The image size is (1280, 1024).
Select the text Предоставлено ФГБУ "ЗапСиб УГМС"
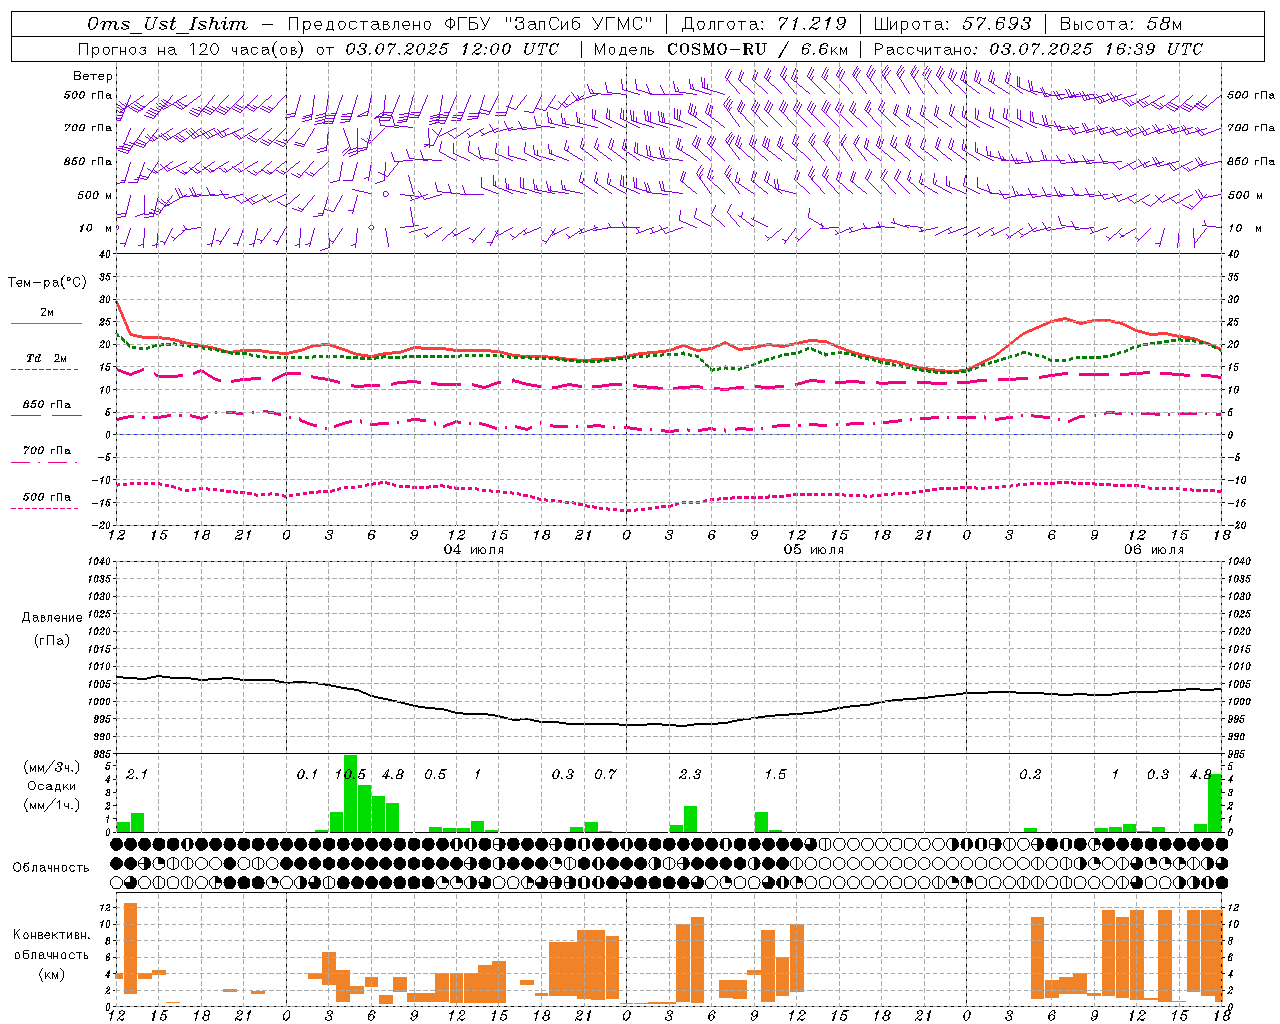pos(470,24)
